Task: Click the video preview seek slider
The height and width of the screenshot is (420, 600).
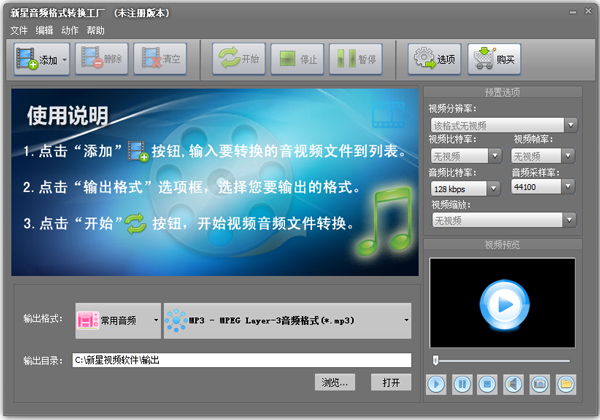Action: 502,360
